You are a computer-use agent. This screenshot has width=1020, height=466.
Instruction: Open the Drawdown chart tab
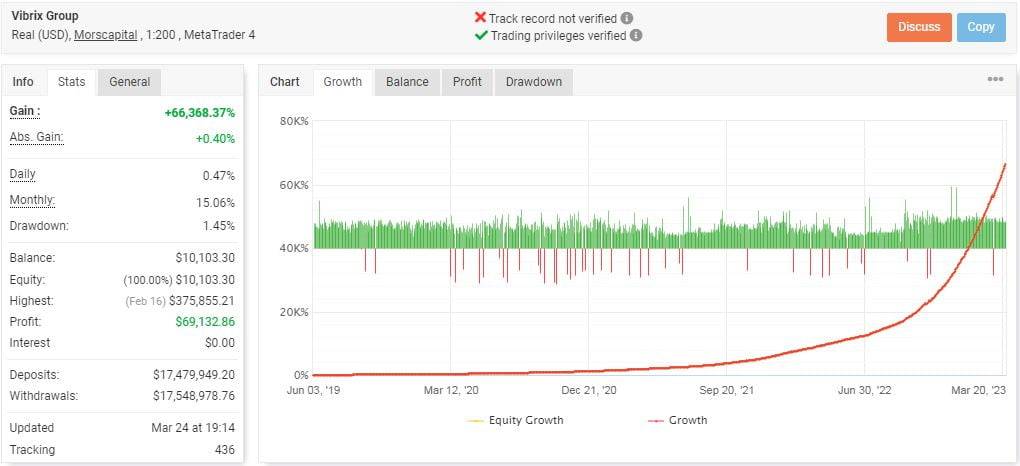coord(534,82)
